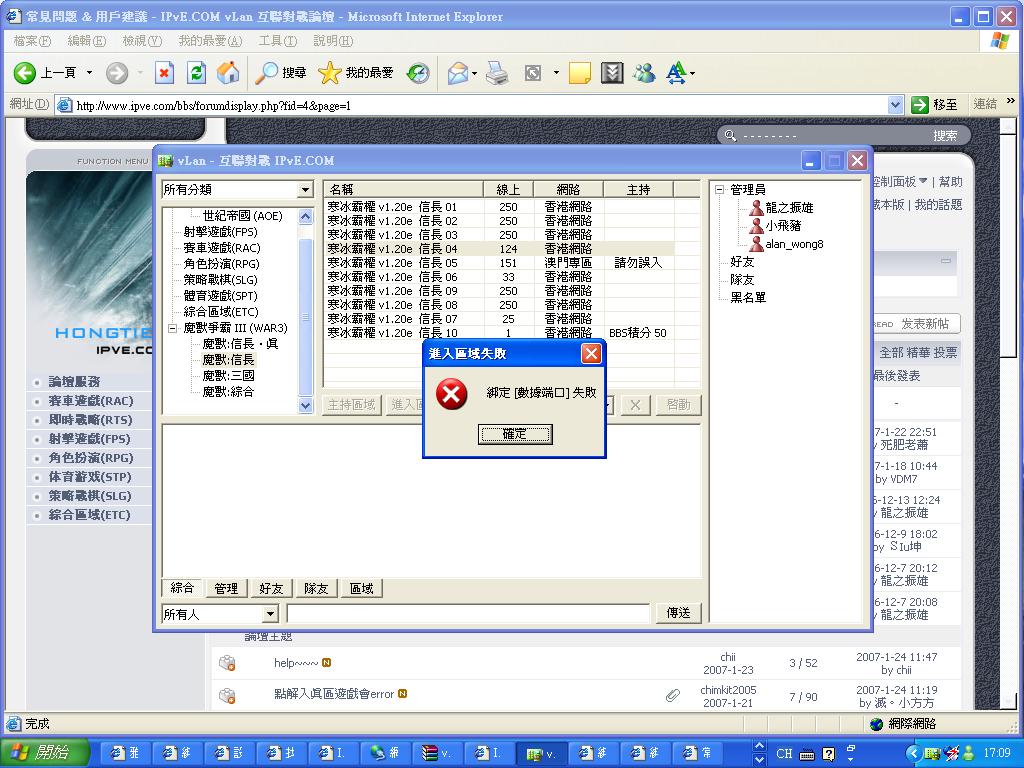1024x768 pixels.
Task: Open the 所有人 recipient dropdown
Action: pos(270,613)
